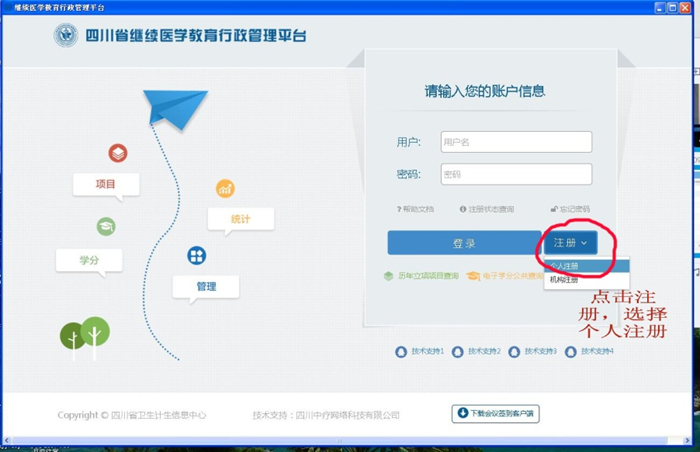Image resolution: width=700 pixels, height=452 pixels.
Task: Click the red 项目 layers icon
Action: pos(118,153)
